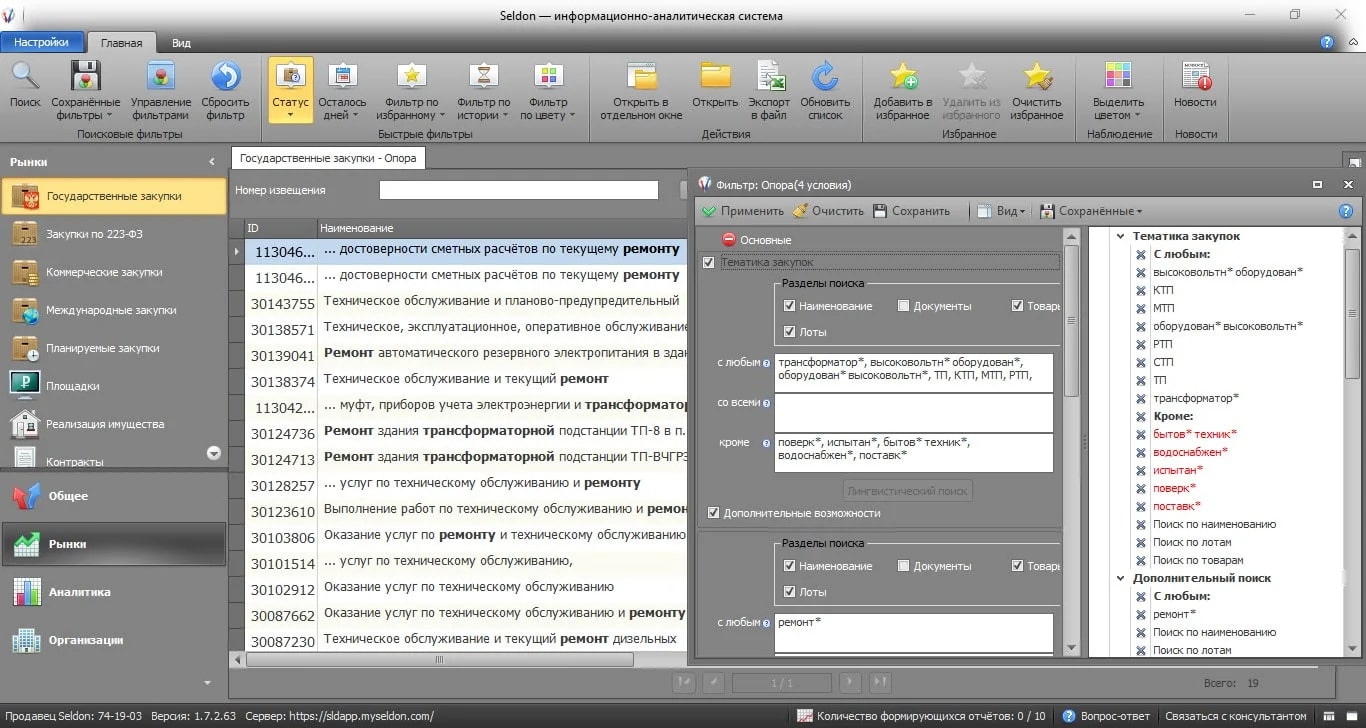Open the Вид dropdown in filter toolbar
This screenshot has height=728, width=1366.
[x=1002, y=211]
